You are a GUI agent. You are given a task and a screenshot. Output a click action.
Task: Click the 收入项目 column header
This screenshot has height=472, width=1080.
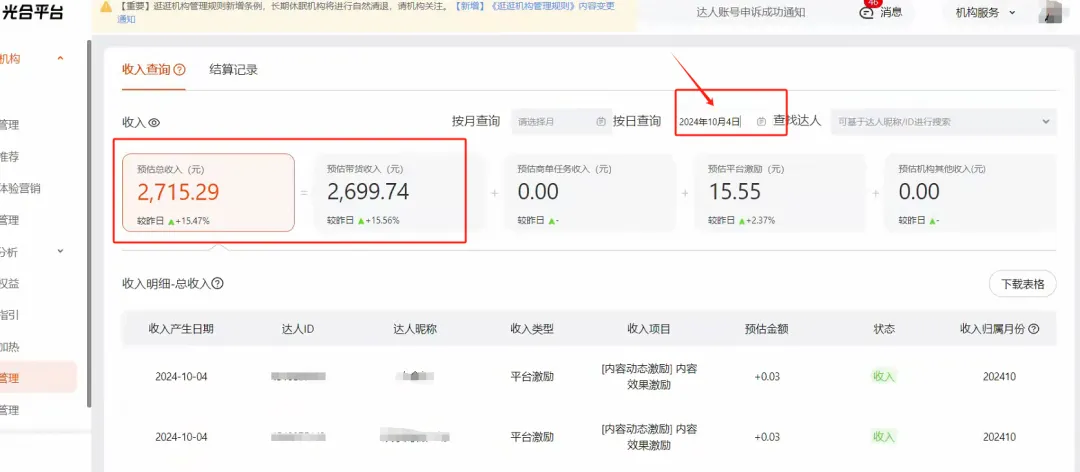click(x=649, y=329)
